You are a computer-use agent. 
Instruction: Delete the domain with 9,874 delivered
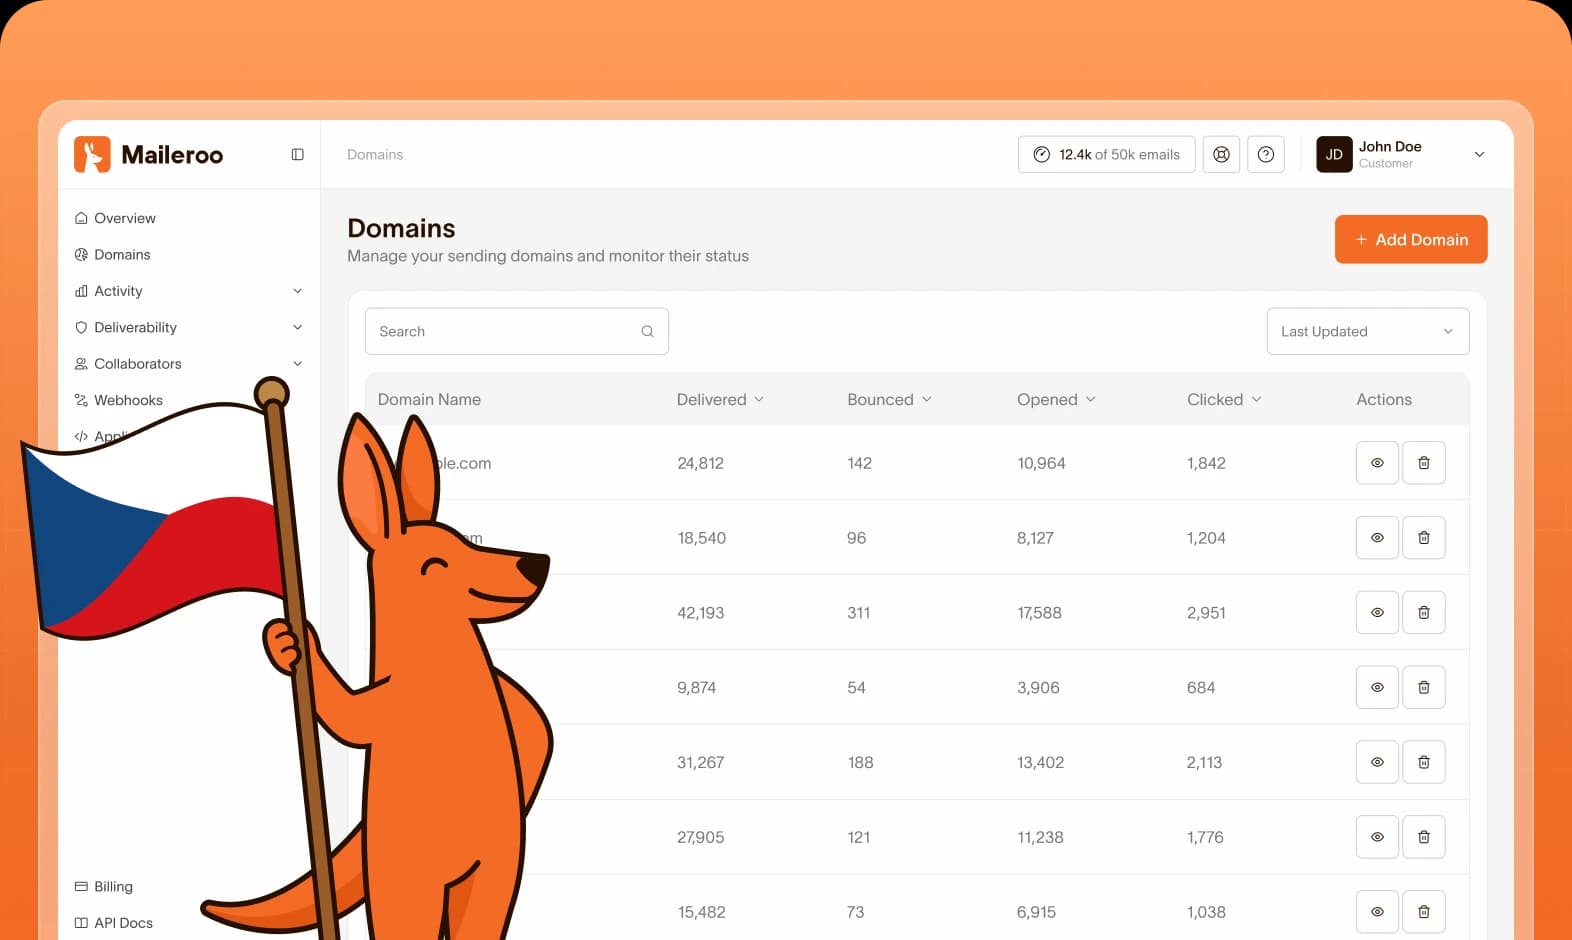click(1424, 687)
